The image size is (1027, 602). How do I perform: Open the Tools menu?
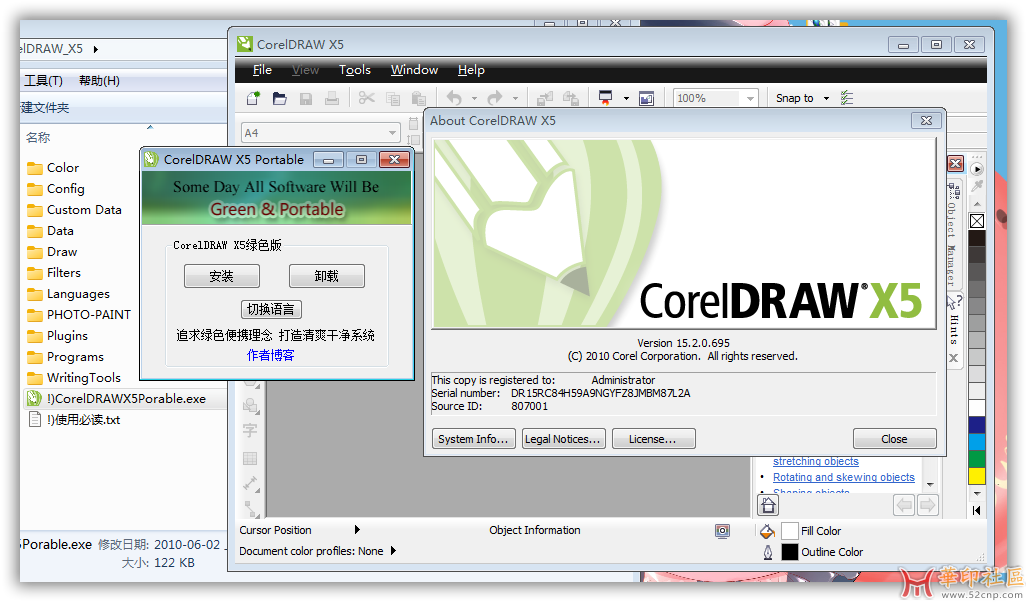click(354, 70)
